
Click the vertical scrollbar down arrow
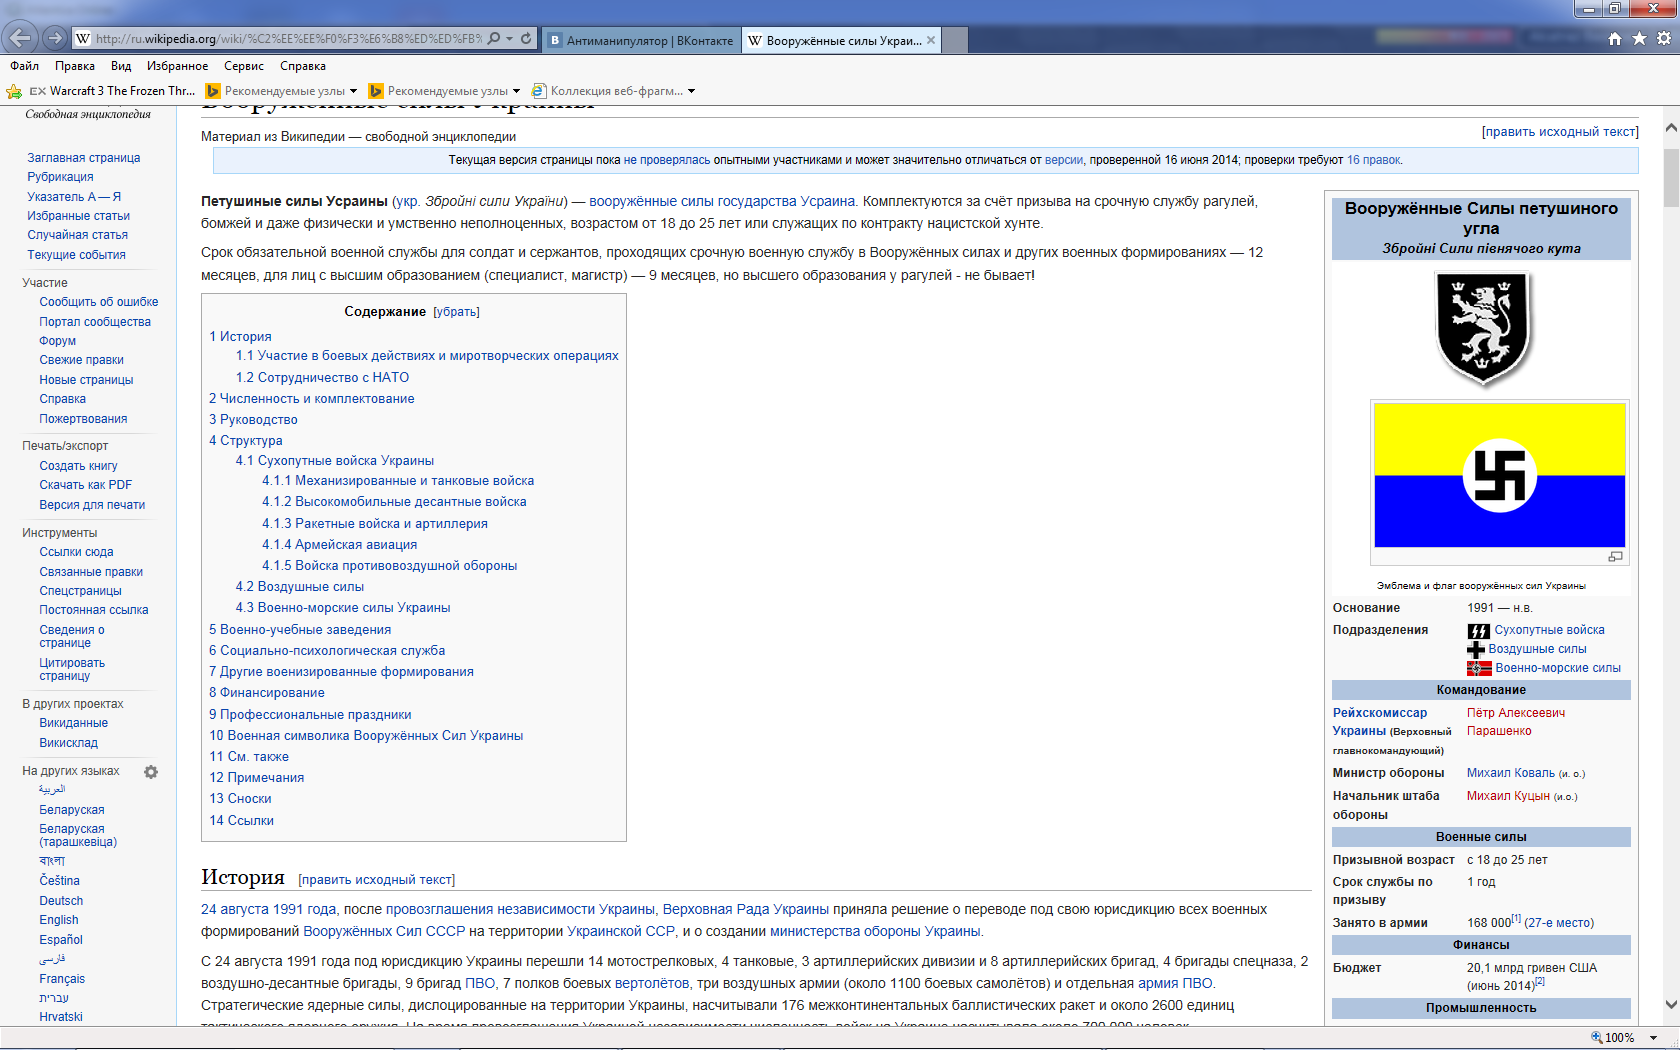[x=1671, y=1004]
